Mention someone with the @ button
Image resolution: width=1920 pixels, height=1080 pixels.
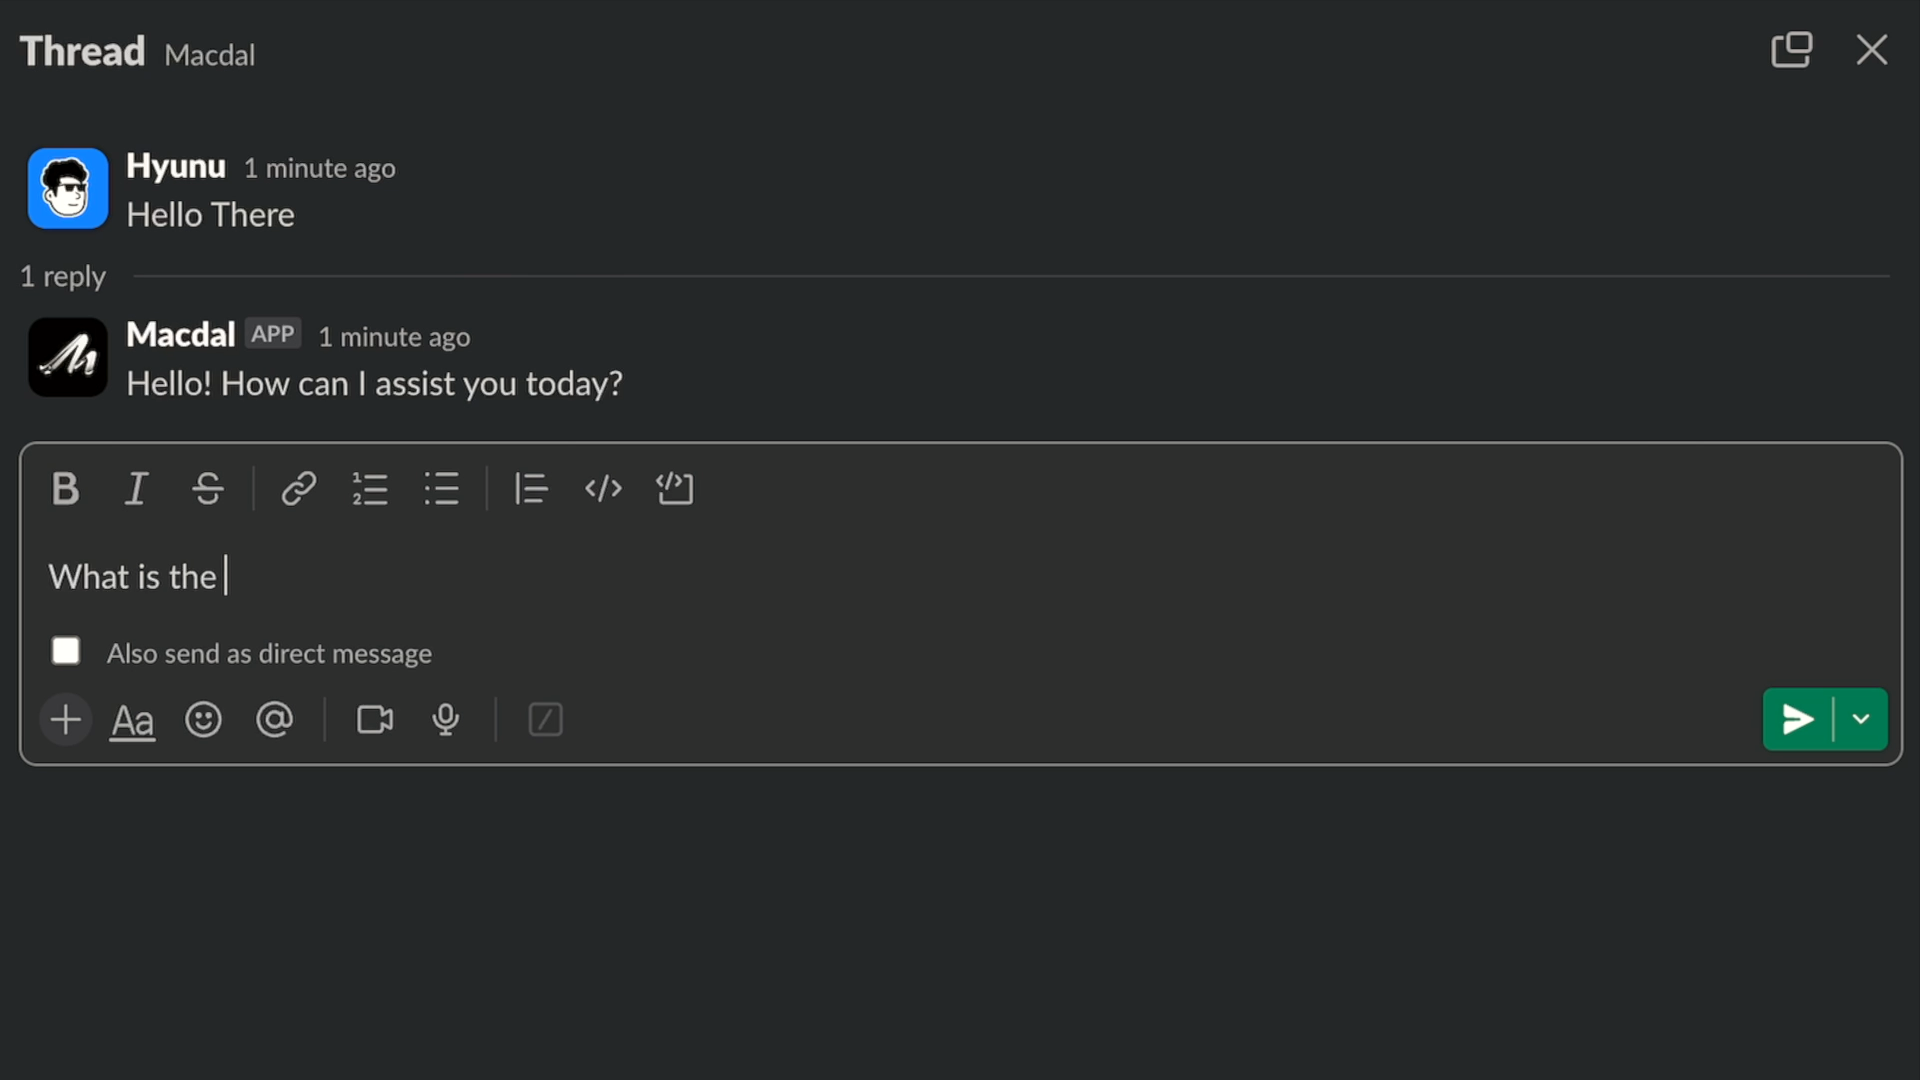point(275,720)
